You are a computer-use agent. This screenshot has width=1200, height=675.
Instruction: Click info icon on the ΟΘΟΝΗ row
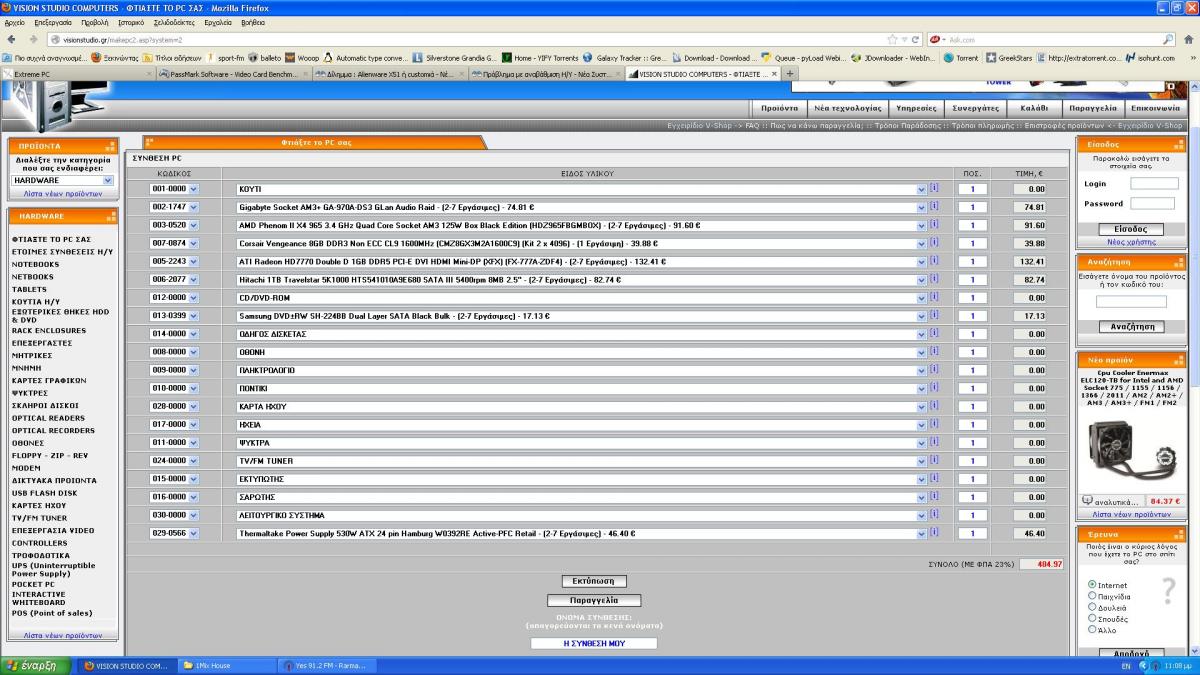934,351
